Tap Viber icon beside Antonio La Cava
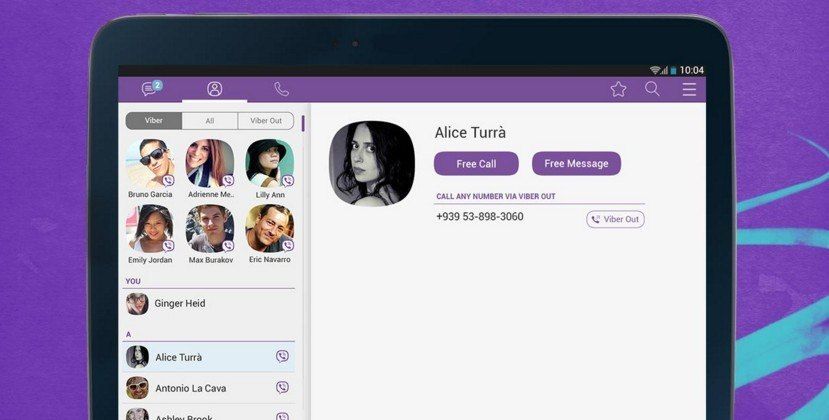The image size is (829, 420). tap(282, 387)
